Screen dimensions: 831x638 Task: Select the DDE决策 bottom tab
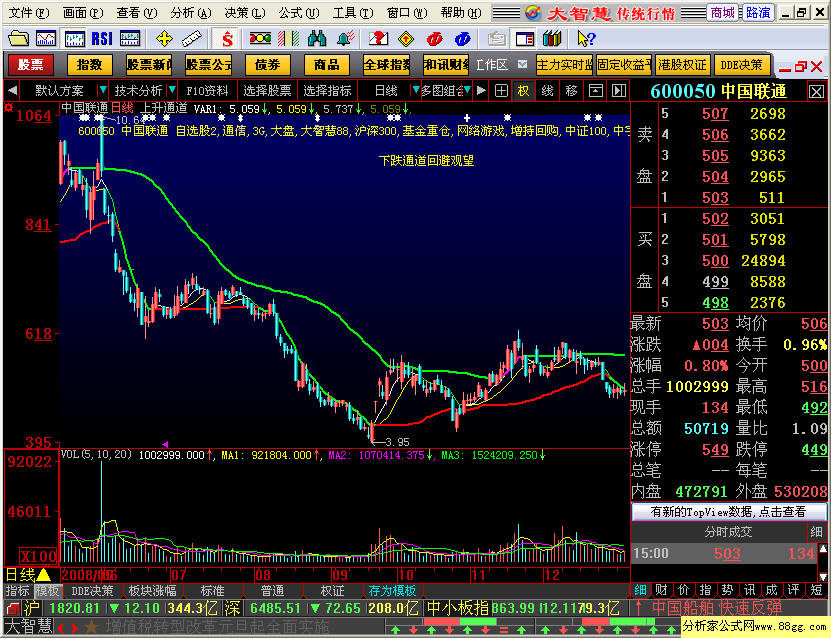point(92,590)
